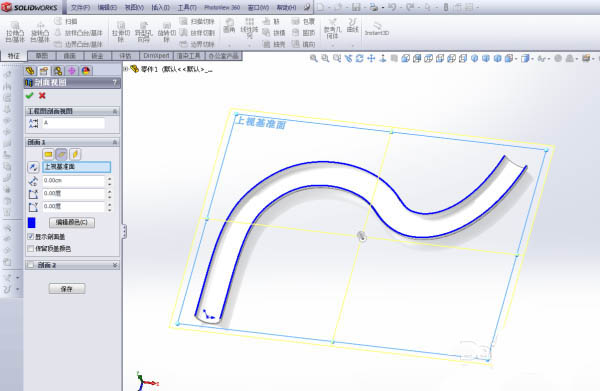The height and width of the screenshot is (391, 600).
Task: Collapse 工程图剖面视图 section
Action: [115, 111]
